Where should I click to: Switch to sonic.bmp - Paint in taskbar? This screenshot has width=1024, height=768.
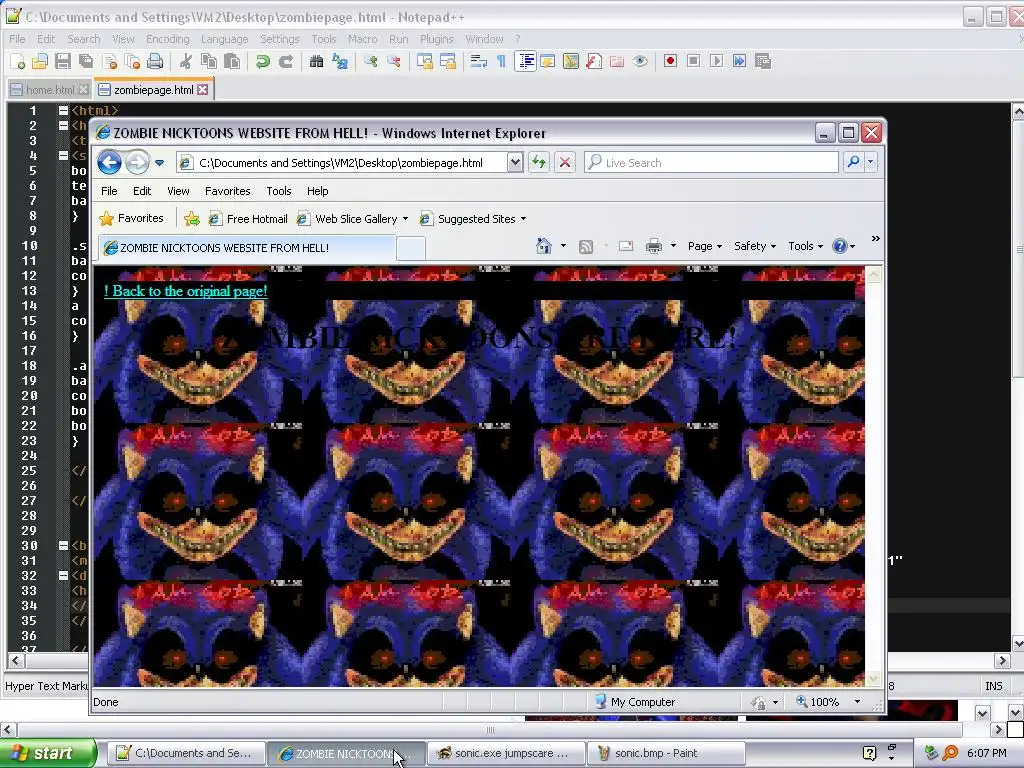coord(665,753)
